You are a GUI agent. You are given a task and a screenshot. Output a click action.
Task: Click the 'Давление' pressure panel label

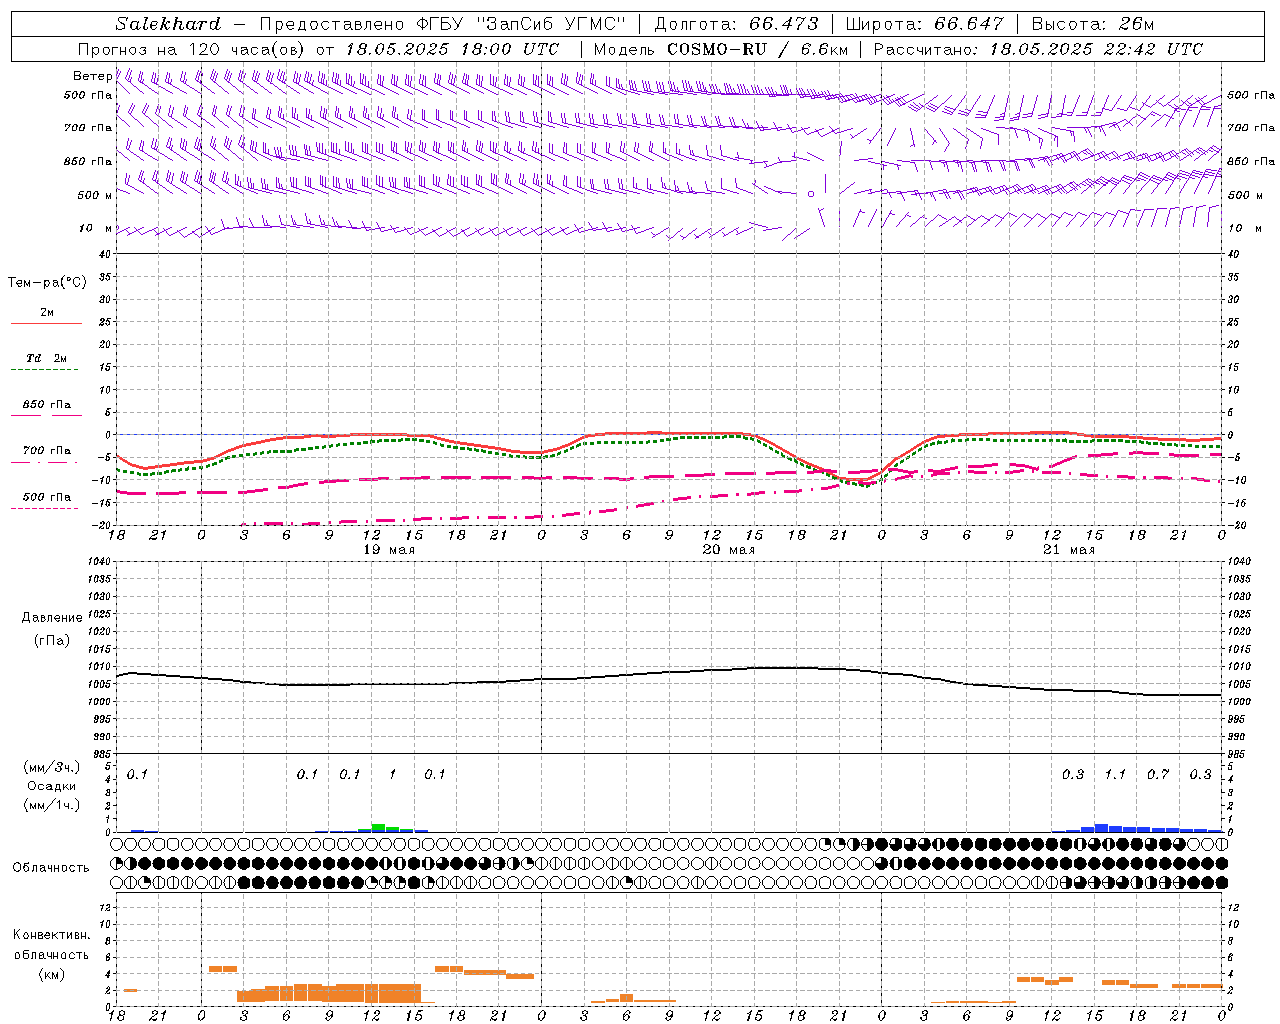tap(52, 618)
